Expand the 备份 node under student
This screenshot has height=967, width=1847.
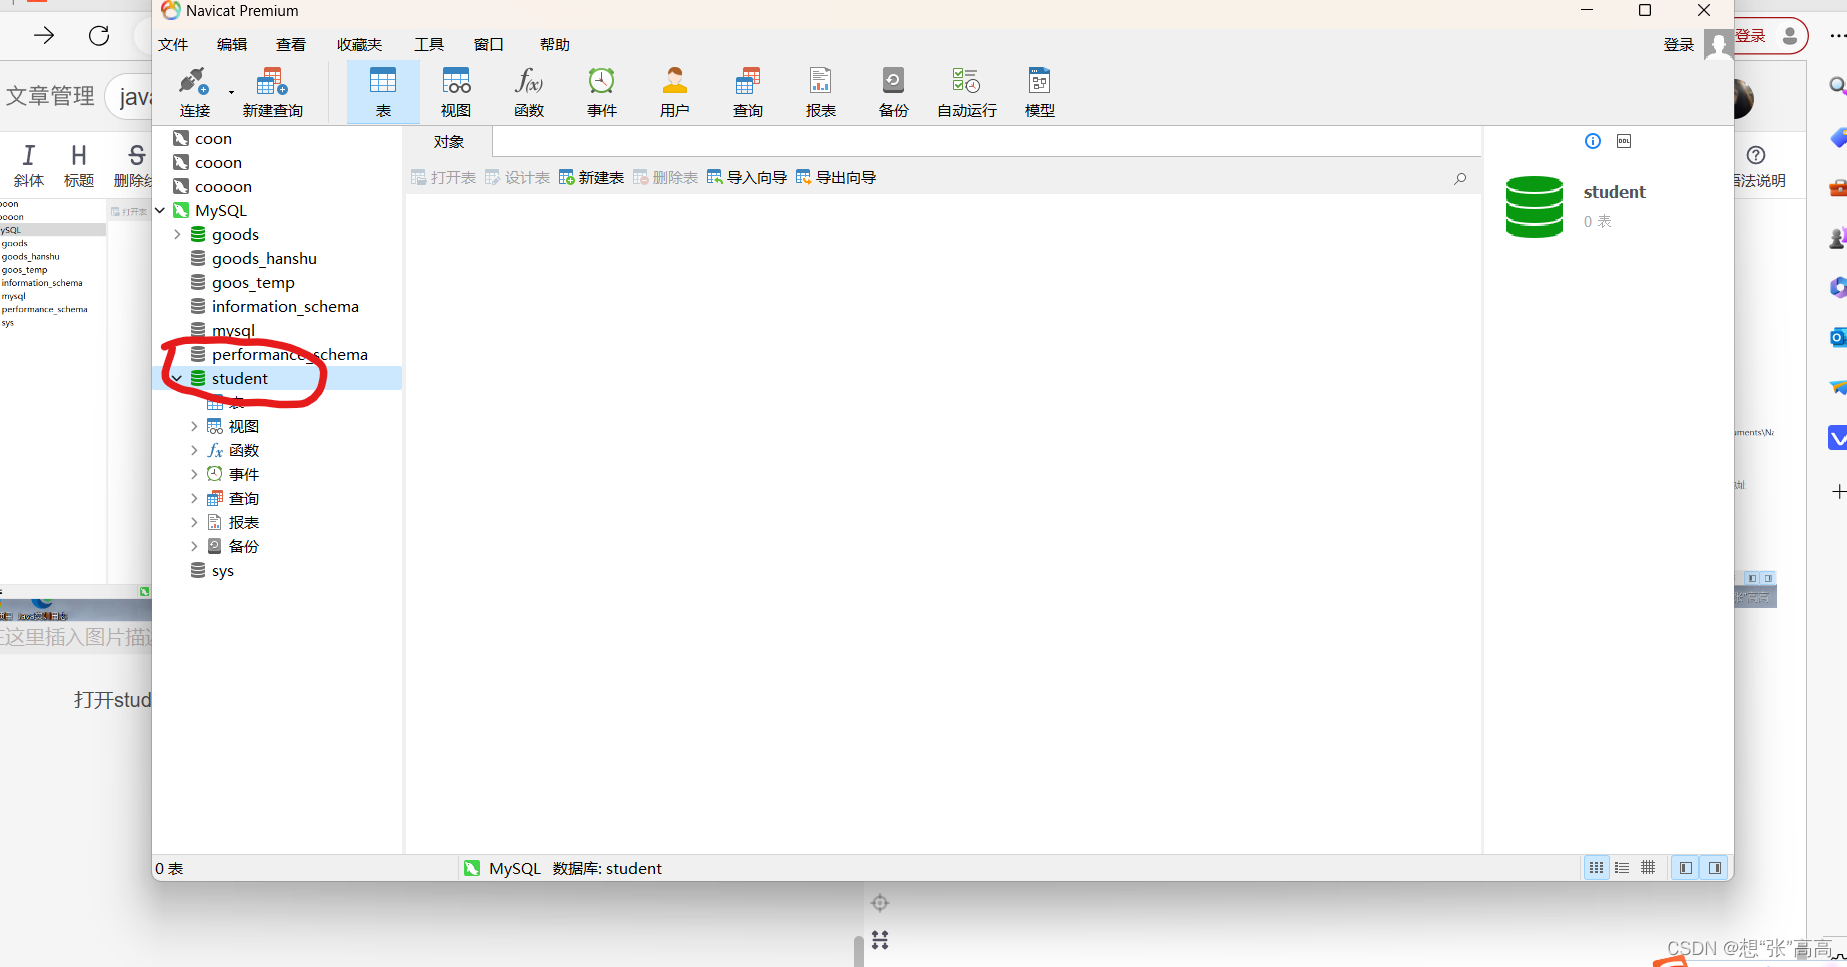coord(194,547)
